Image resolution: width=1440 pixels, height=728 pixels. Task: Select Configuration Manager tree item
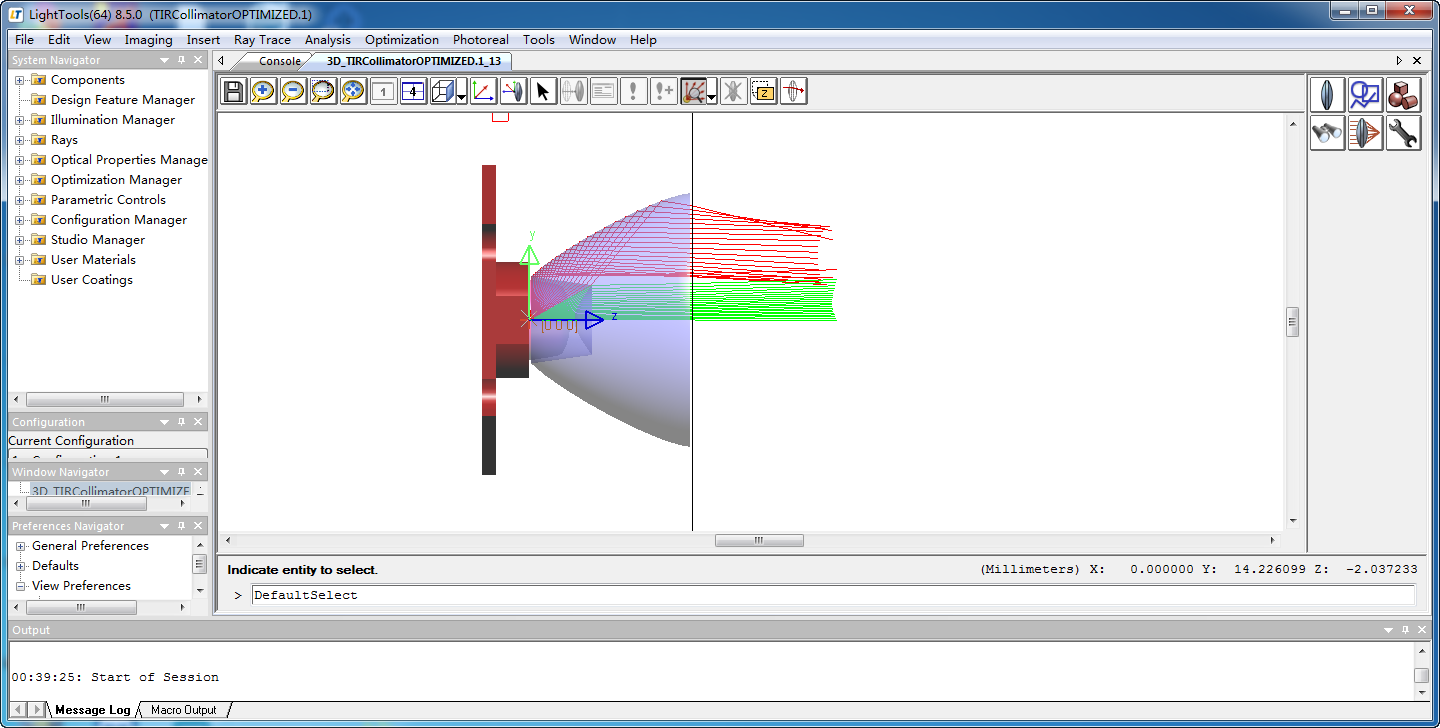(x=118, y=220)
